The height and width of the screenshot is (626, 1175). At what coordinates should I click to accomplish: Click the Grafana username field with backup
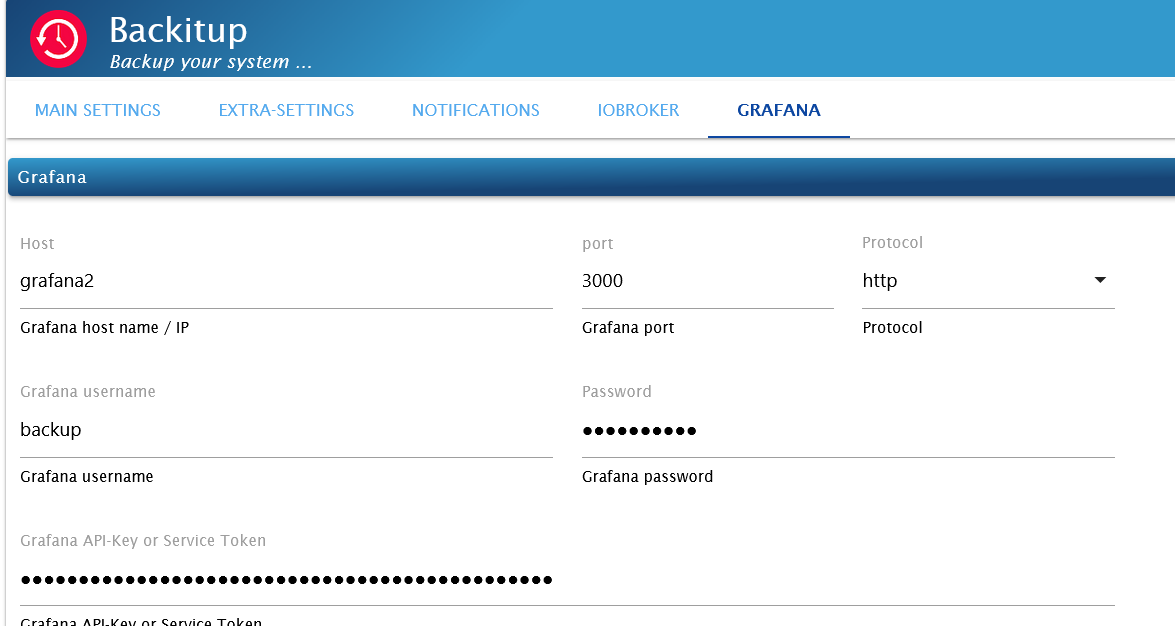(286, 430)
